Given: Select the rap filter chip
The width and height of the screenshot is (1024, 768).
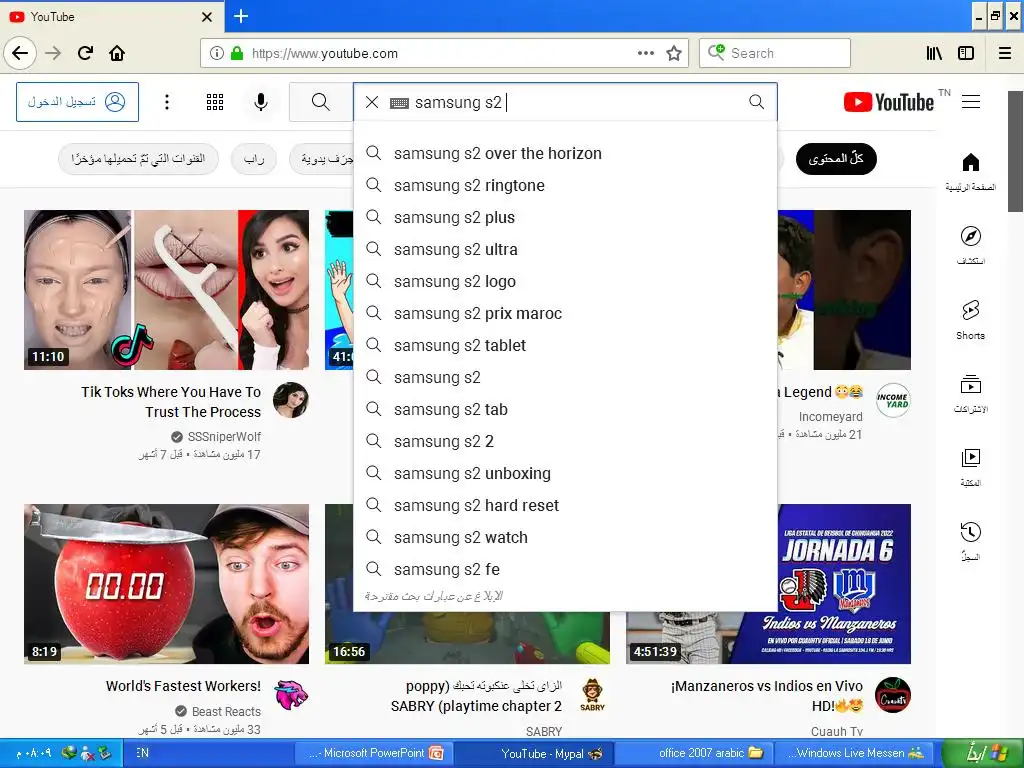Looking at the screenshot, I should click(x=254, y=159).
